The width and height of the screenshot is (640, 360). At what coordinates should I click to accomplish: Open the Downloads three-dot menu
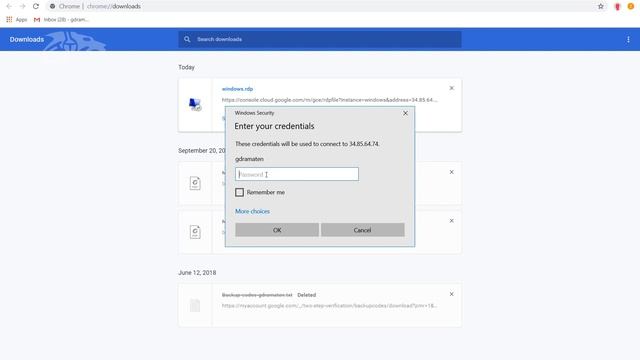coord(628,40)
